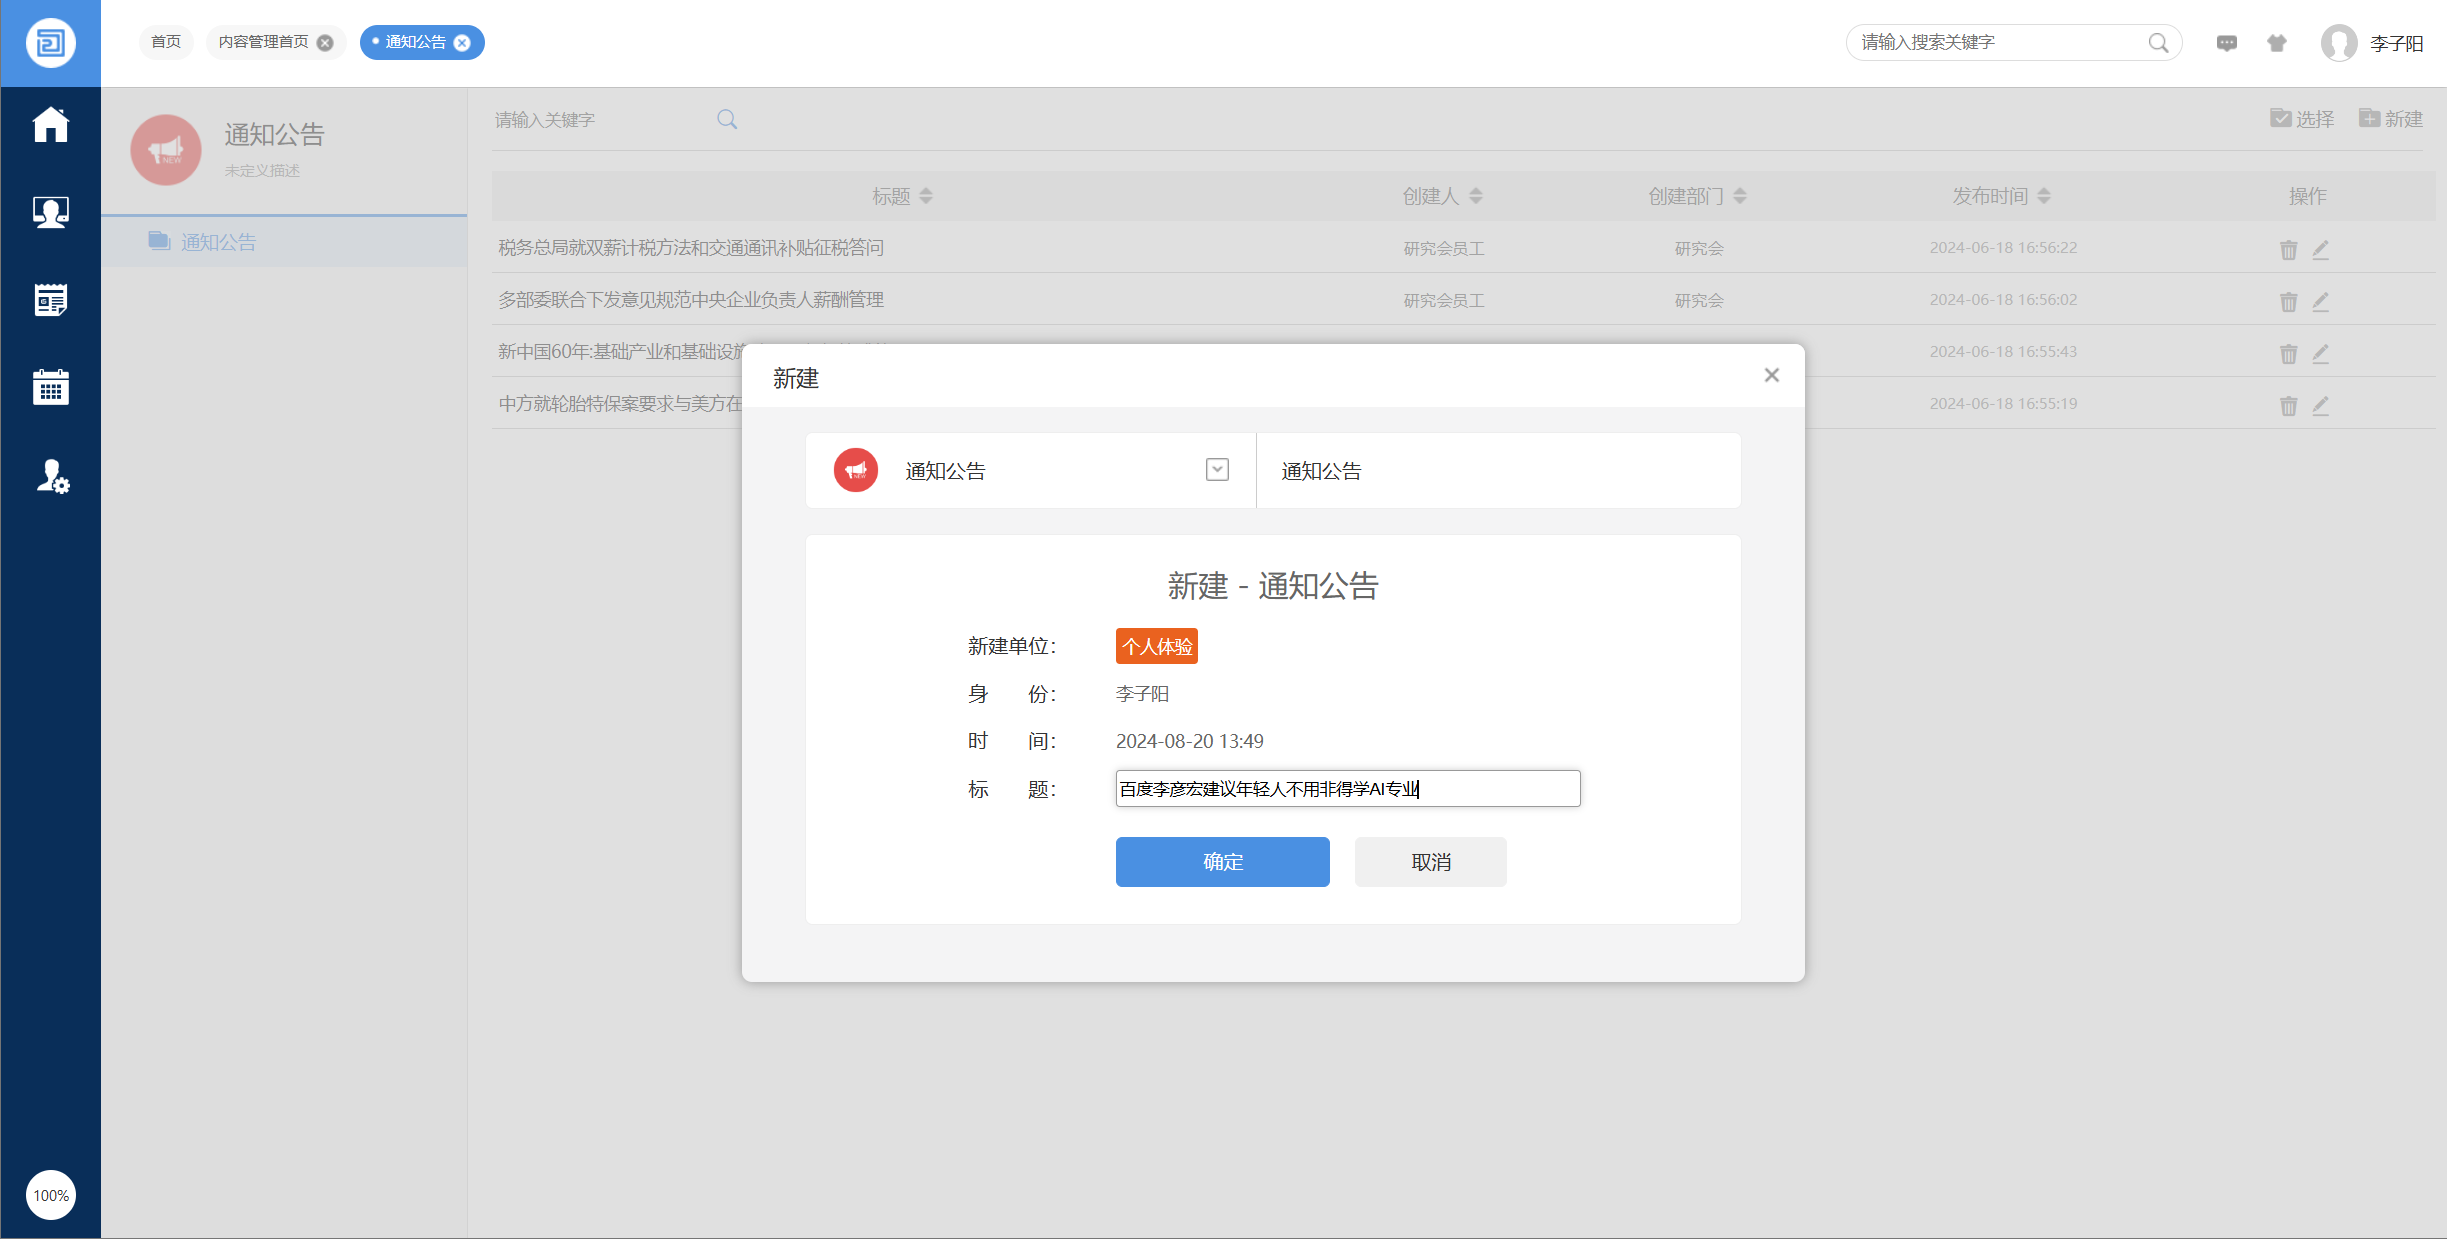
Task: Click the global search magnifier icon
Action: point(2158,43)
